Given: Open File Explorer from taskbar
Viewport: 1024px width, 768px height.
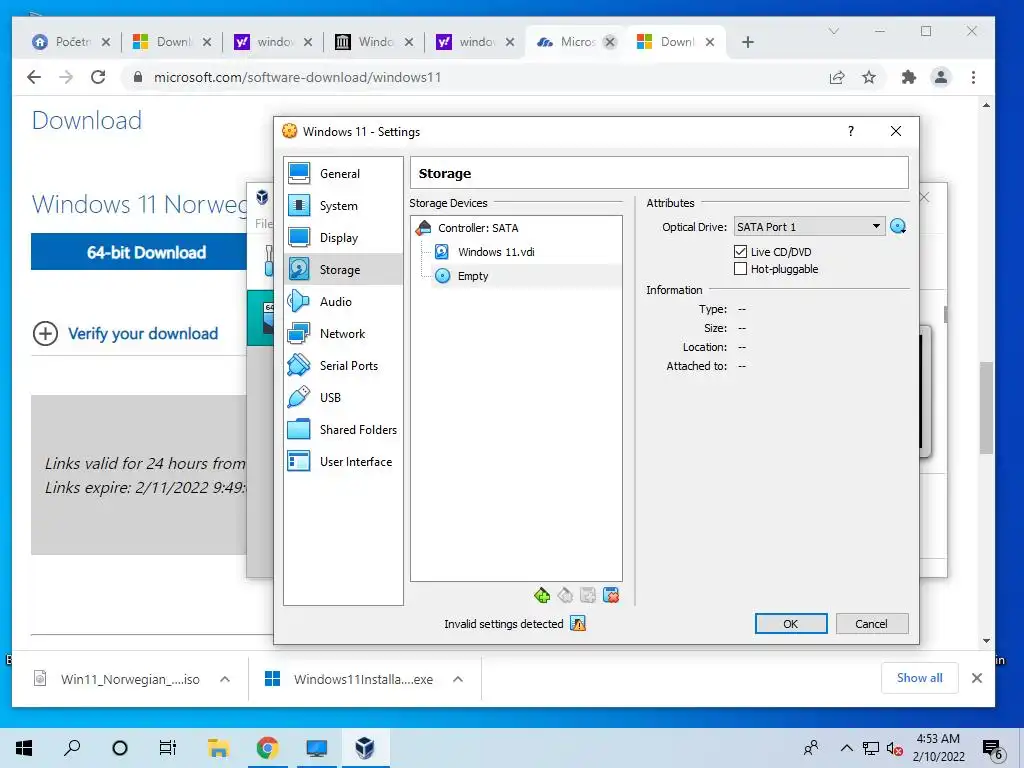Looking at the screenshot, I should pos(218,748).
